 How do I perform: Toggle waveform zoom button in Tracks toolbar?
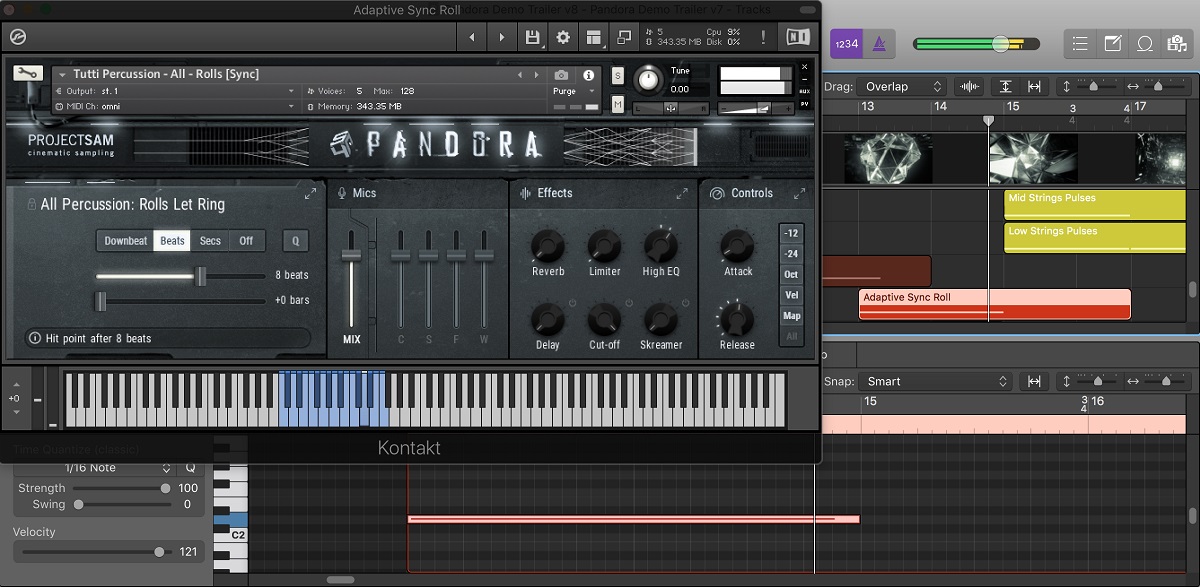(969, 87)
